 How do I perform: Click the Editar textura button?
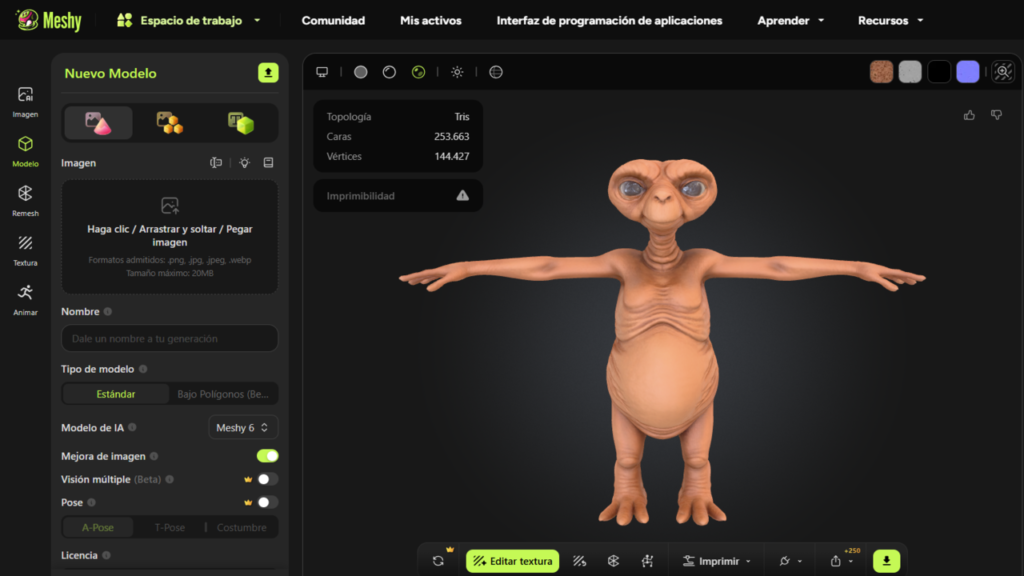point(513,561)
